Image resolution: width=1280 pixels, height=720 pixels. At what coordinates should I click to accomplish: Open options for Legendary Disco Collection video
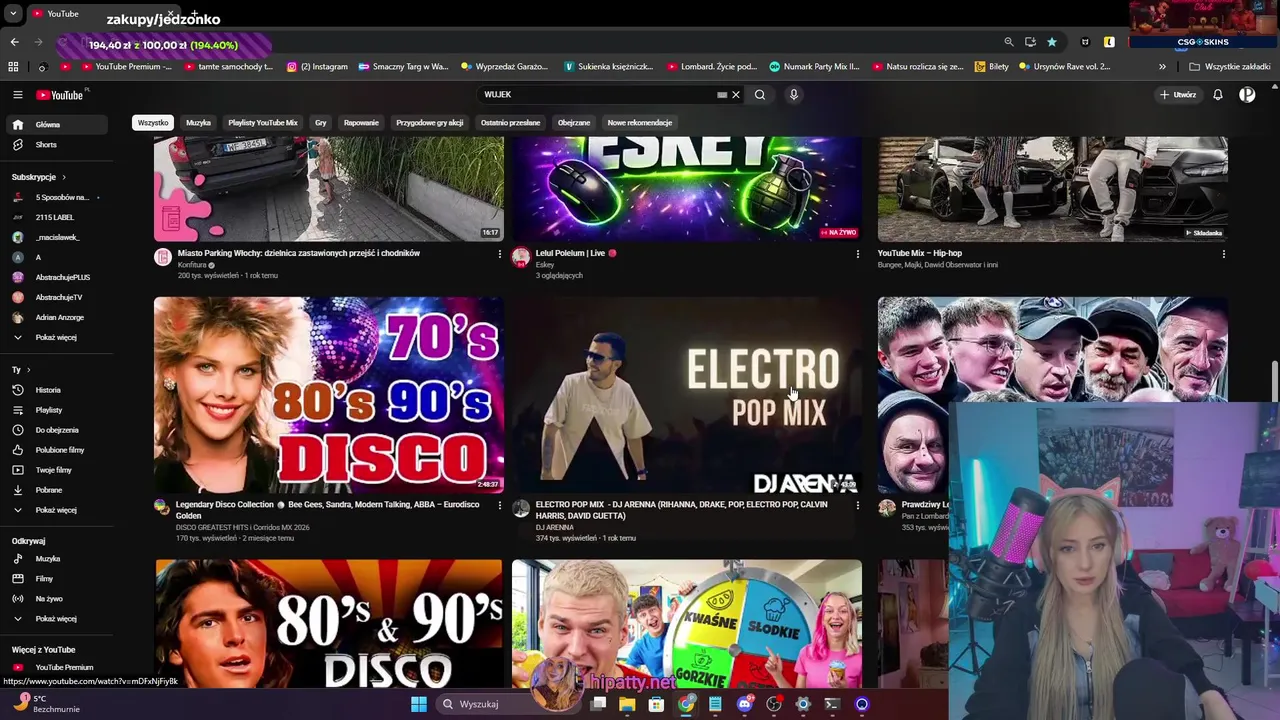[500, 505]
